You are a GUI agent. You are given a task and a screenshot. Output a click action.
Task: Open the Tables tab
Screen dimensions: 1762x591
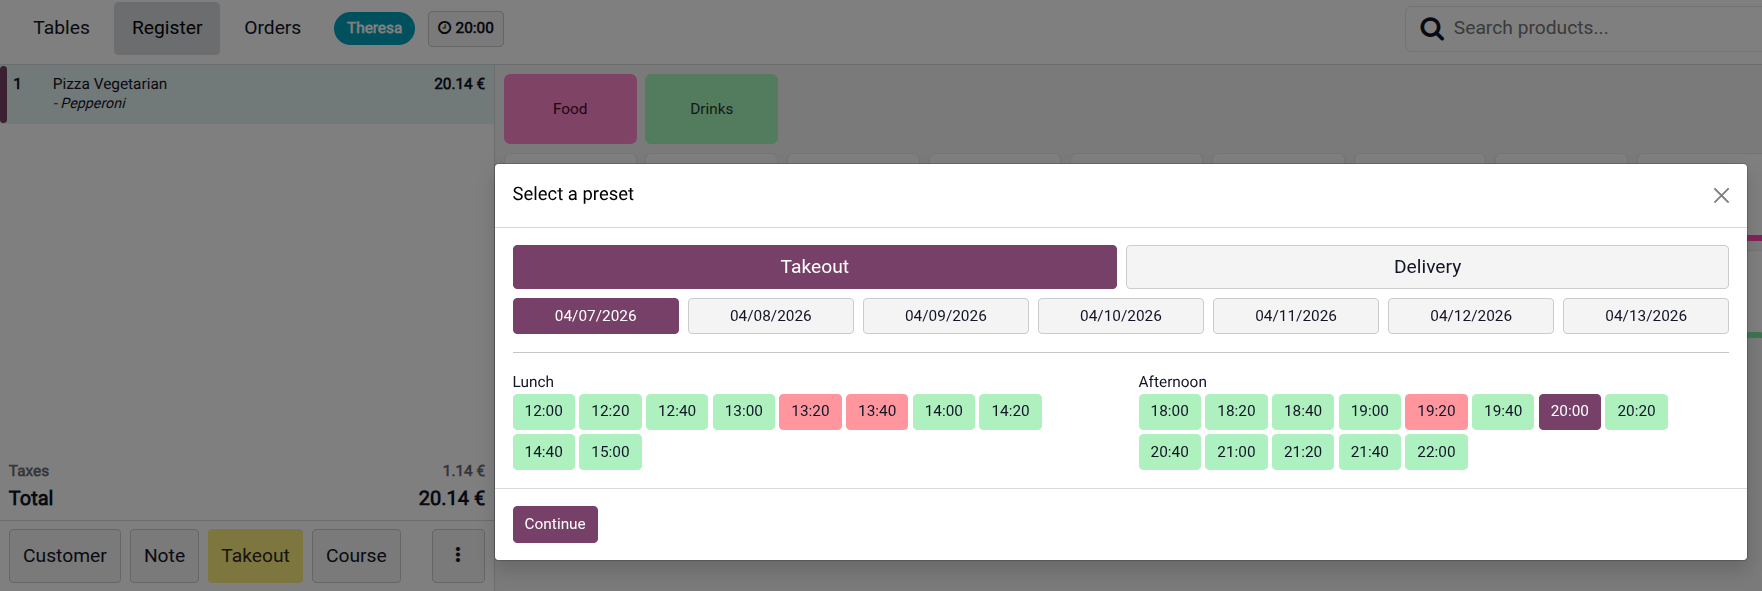point(61,28)
